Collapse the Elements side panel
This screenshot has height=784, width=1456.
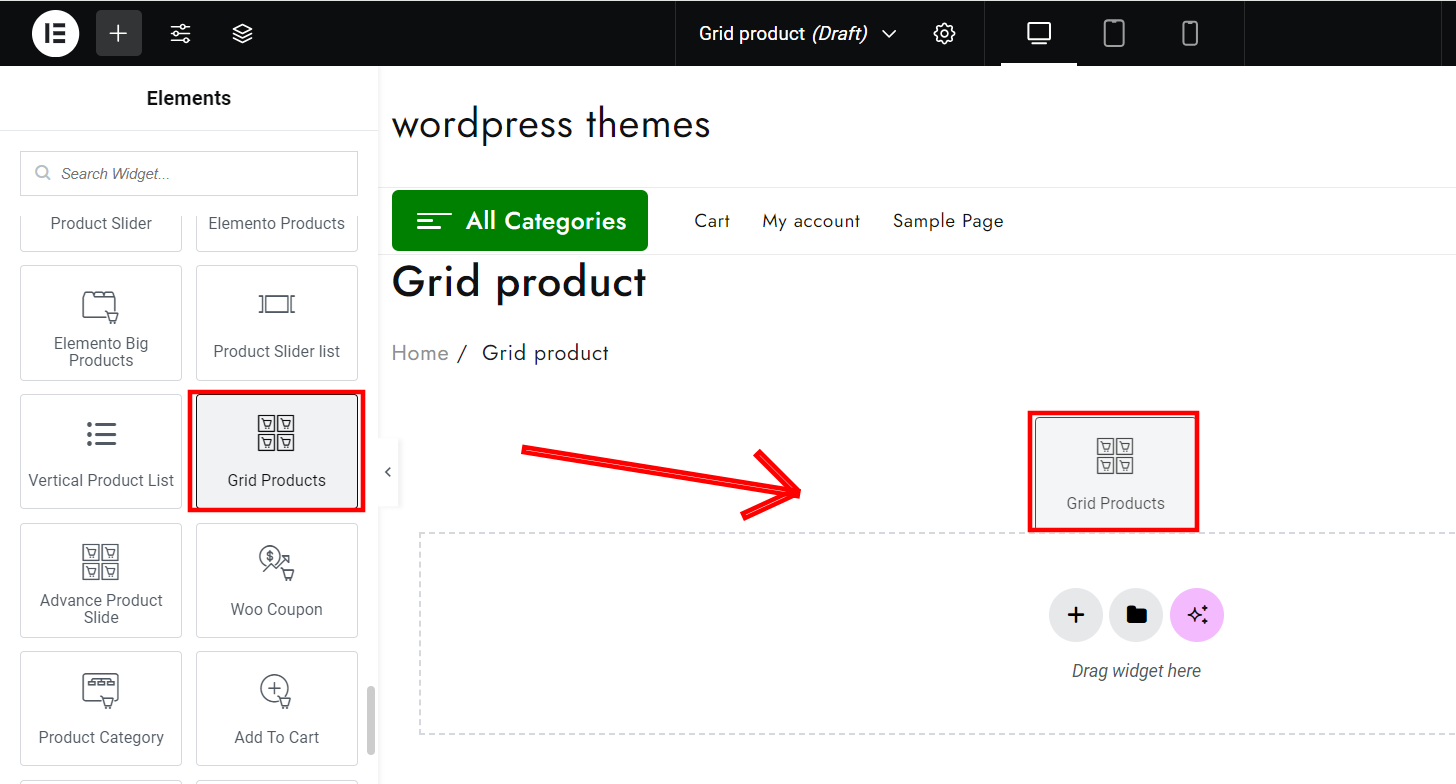coord(388,472)
